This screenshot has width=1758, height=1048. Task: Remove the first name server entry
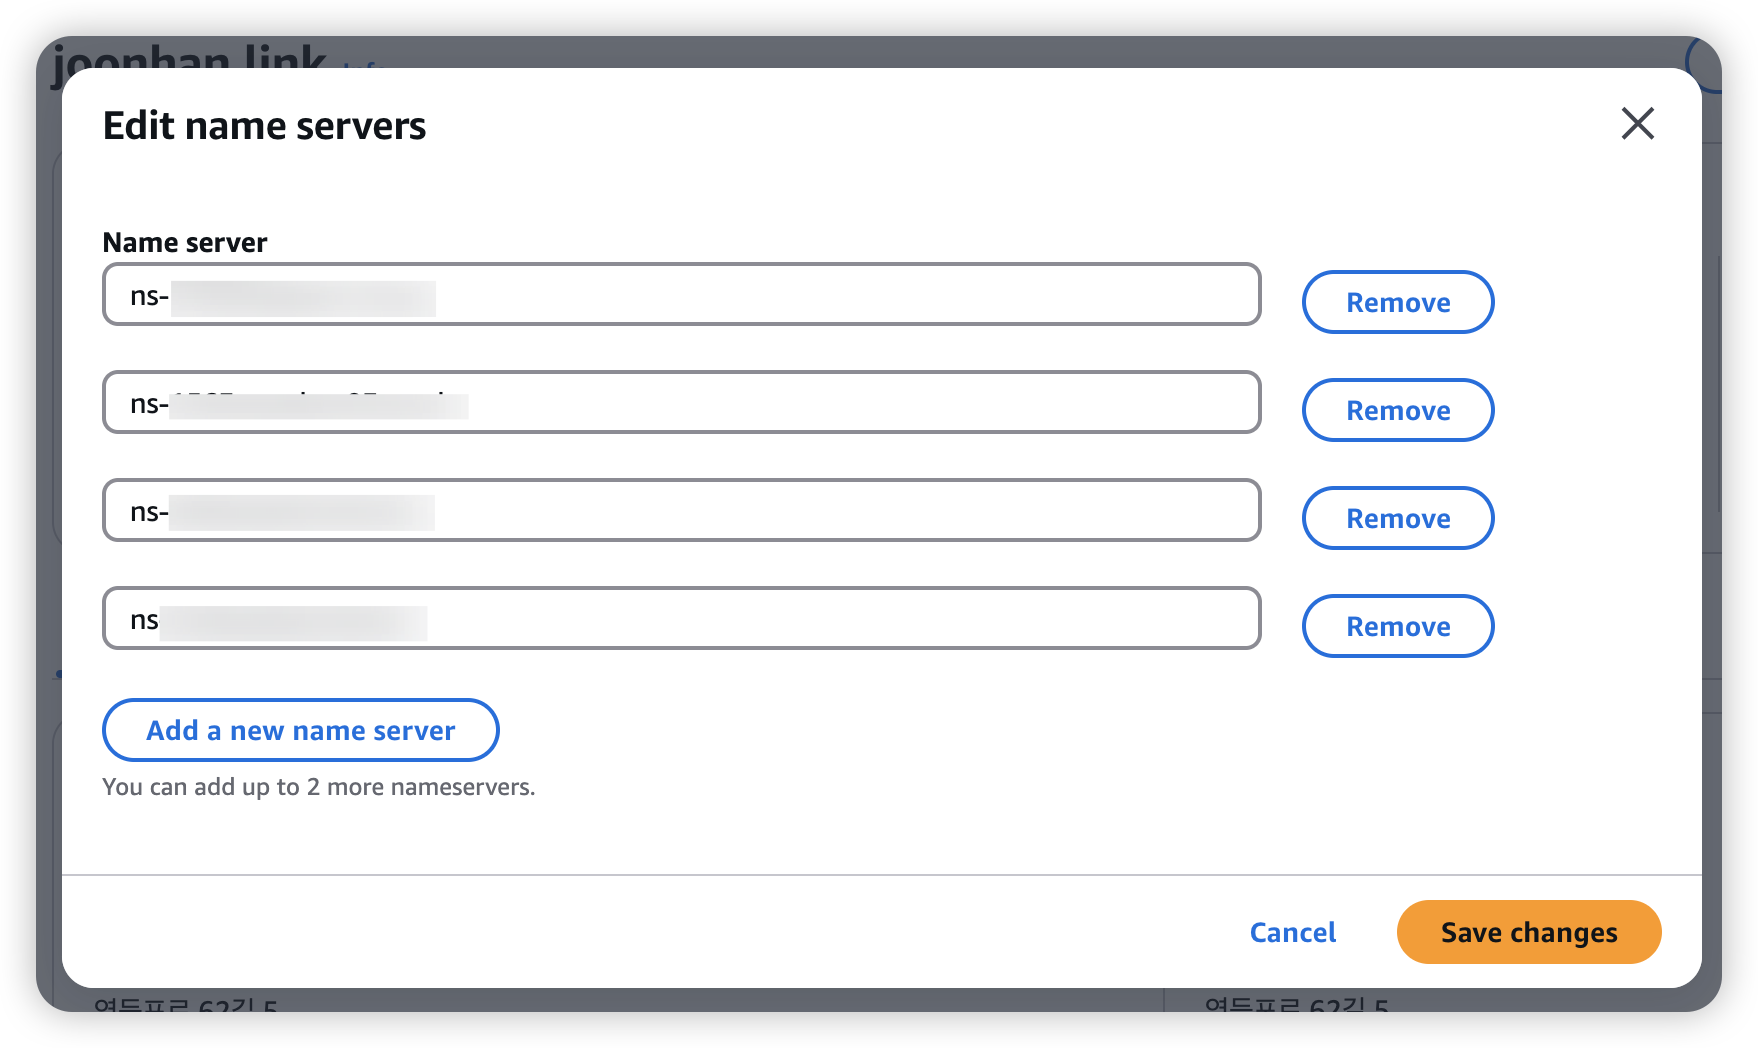click(1397, 302)
